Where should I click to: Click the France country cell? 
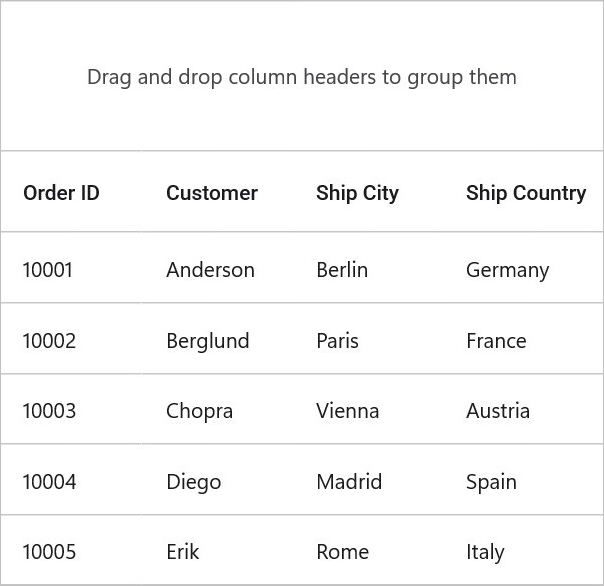(x=496, y=341)
